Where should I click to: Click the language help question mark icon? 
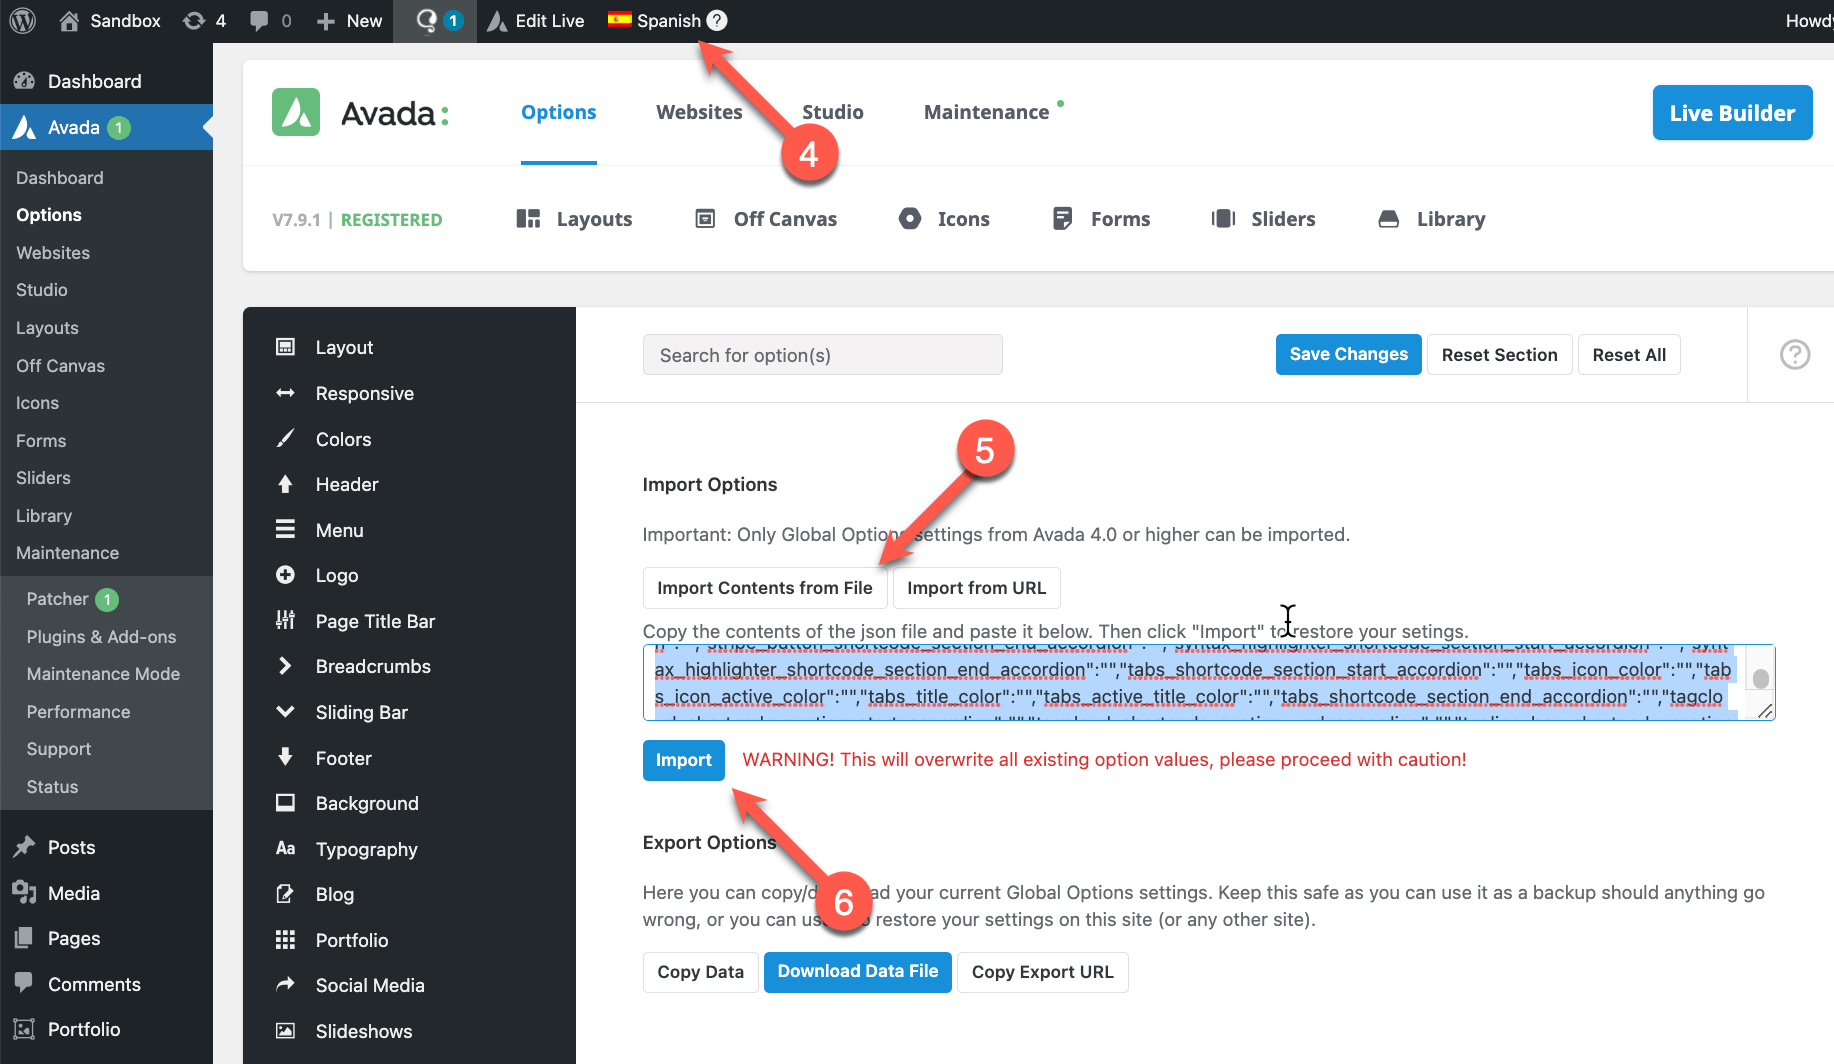coord(717,20)
